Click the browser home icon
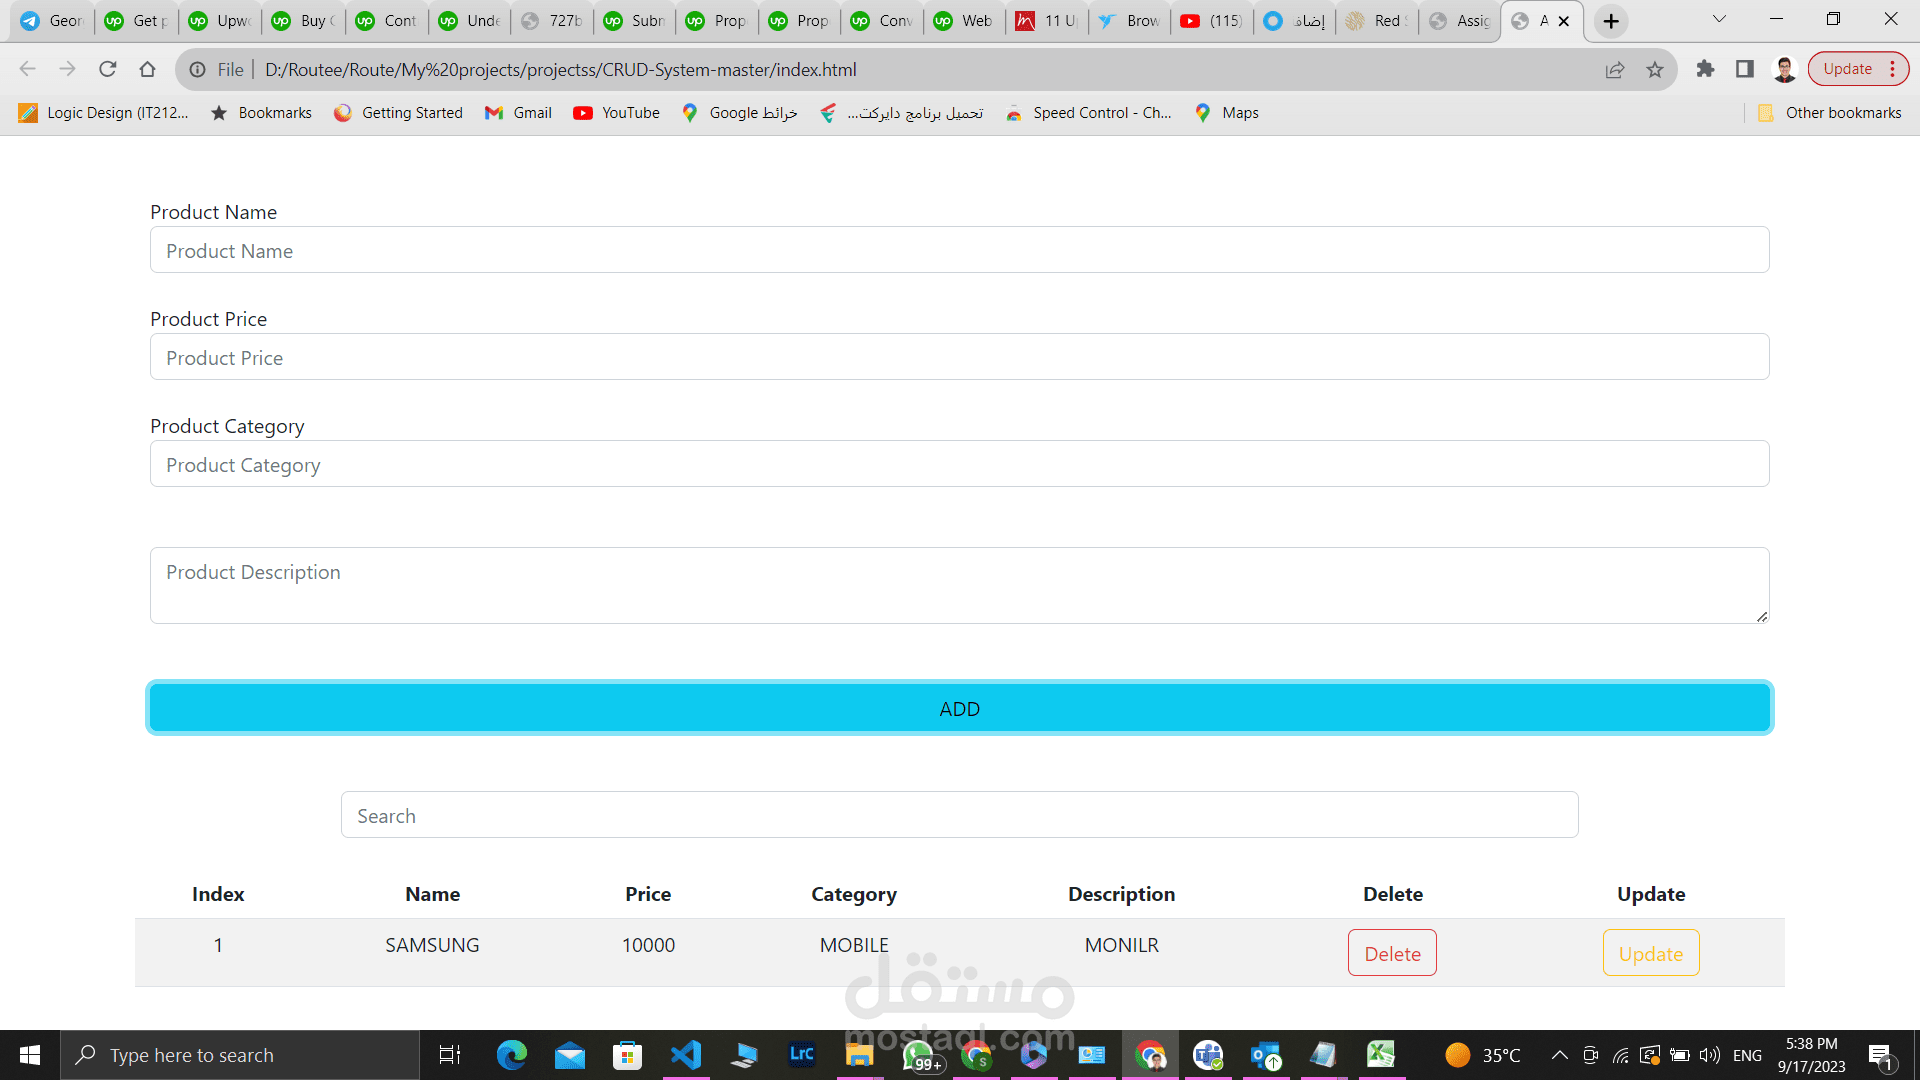The image size is (1920, 1080). click(147, 69)
